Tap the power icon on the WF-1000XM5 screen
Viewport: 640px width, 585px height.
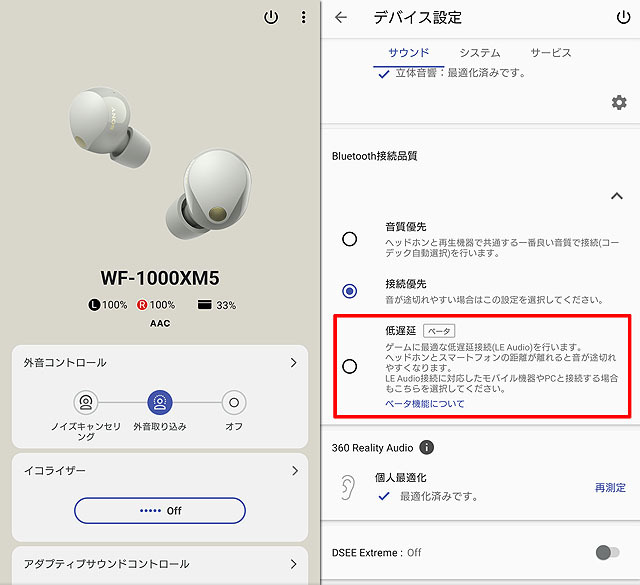(271, 17)
